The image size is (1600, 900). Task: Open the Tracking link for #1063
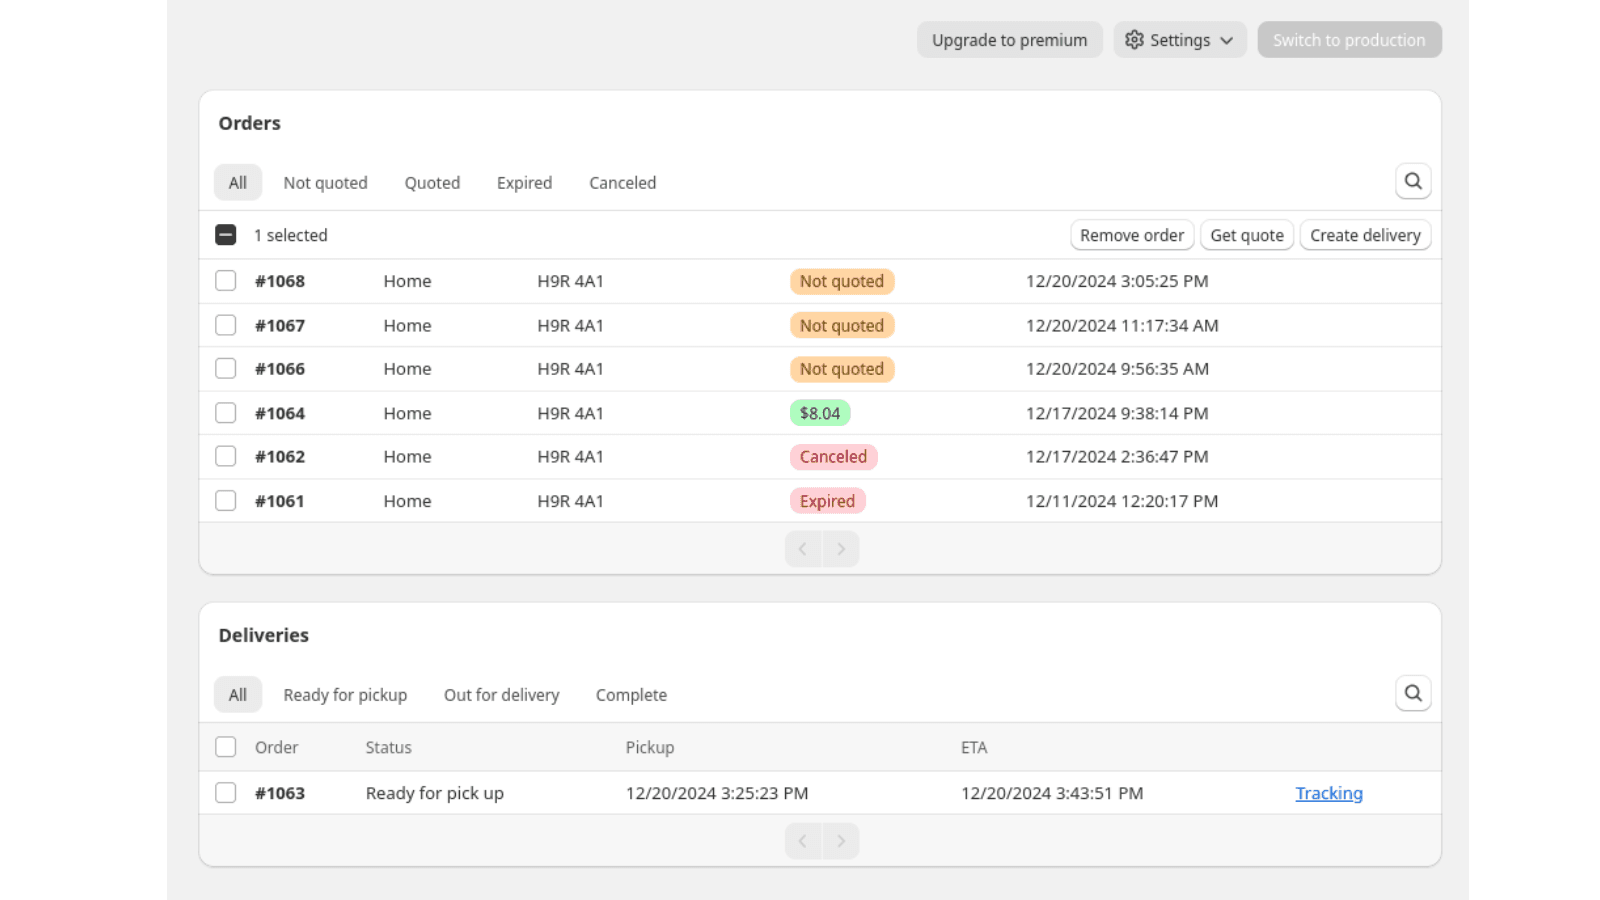pyautogui.click(x=1328, y=793)
